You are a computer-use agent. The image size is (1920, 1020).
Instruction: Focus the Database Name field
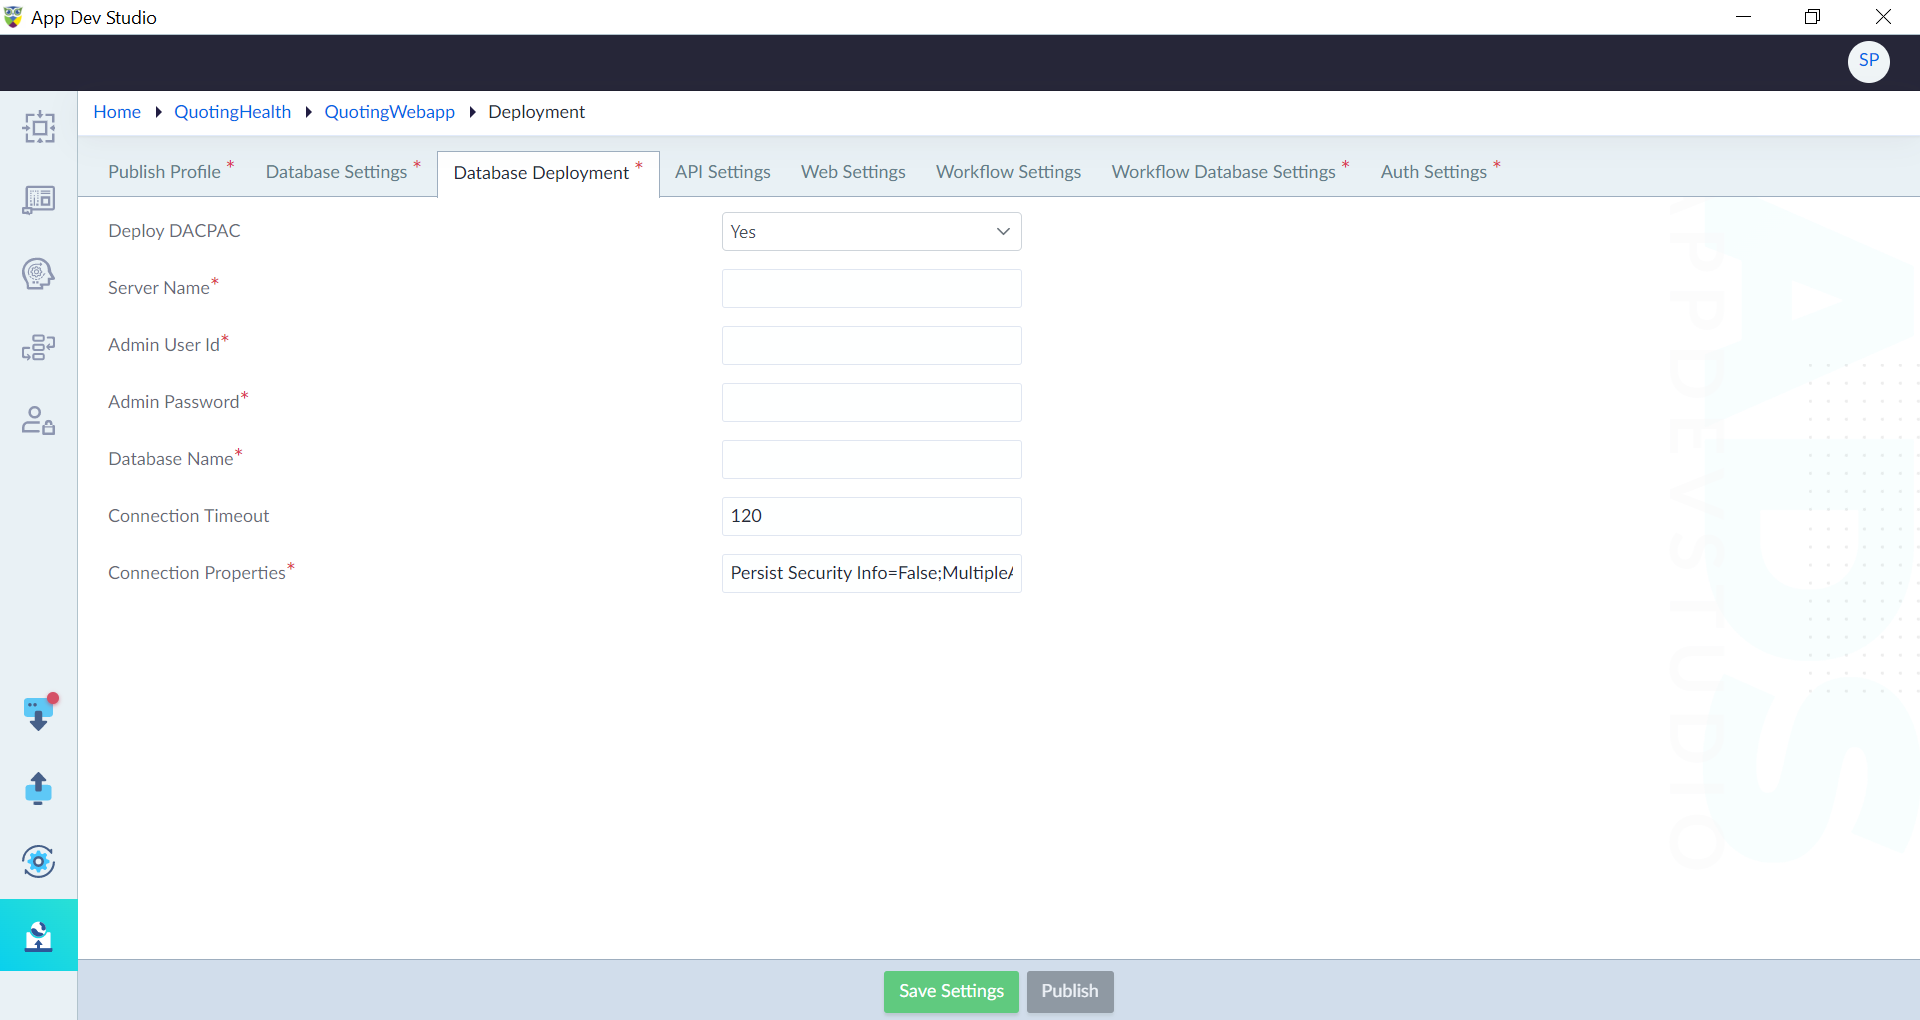click(871, 460)
